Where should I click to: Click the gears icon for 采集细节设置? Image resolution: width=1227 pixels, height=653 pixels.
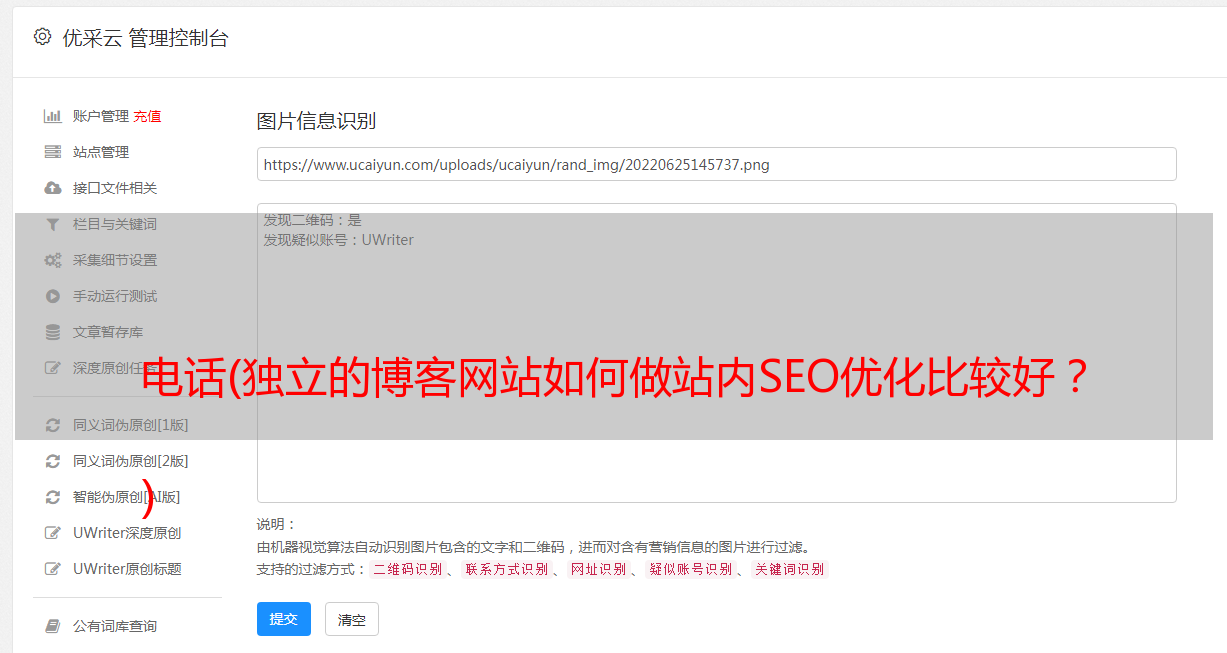click(x=53, y=260)
